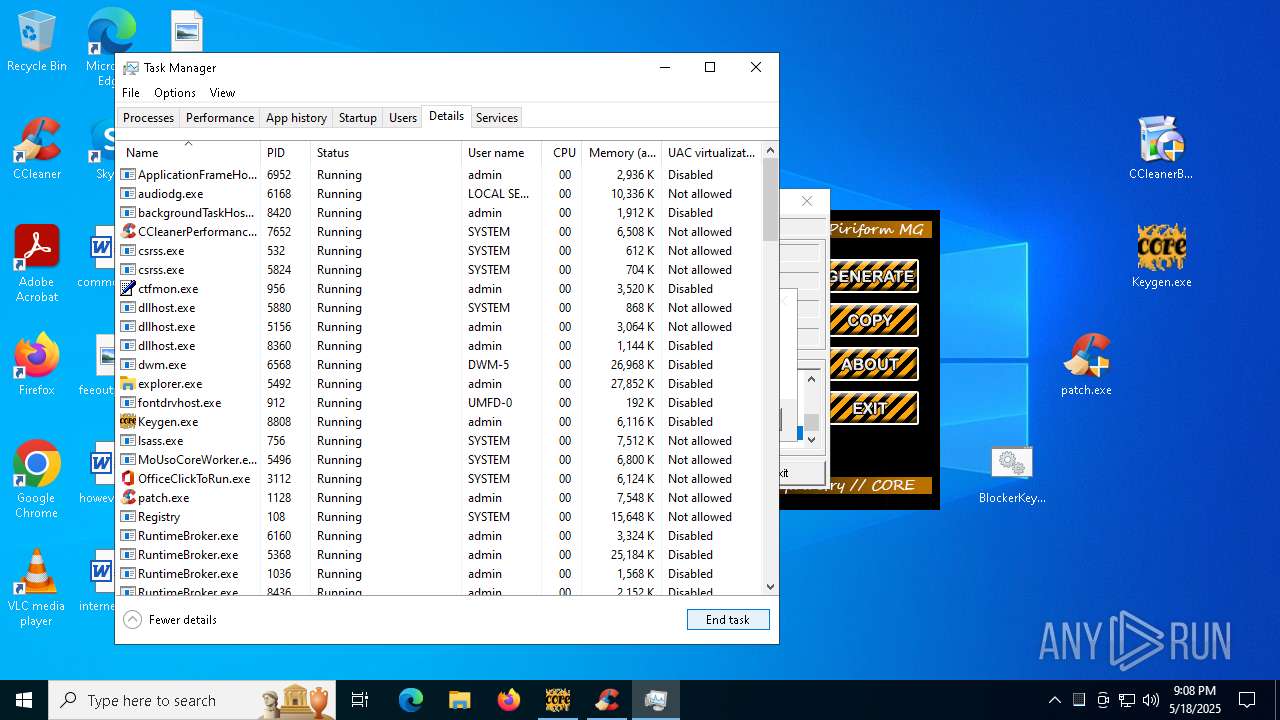Sort by Memory column header
Viewport: 1280px width, 720px height.
pos(621,153)
